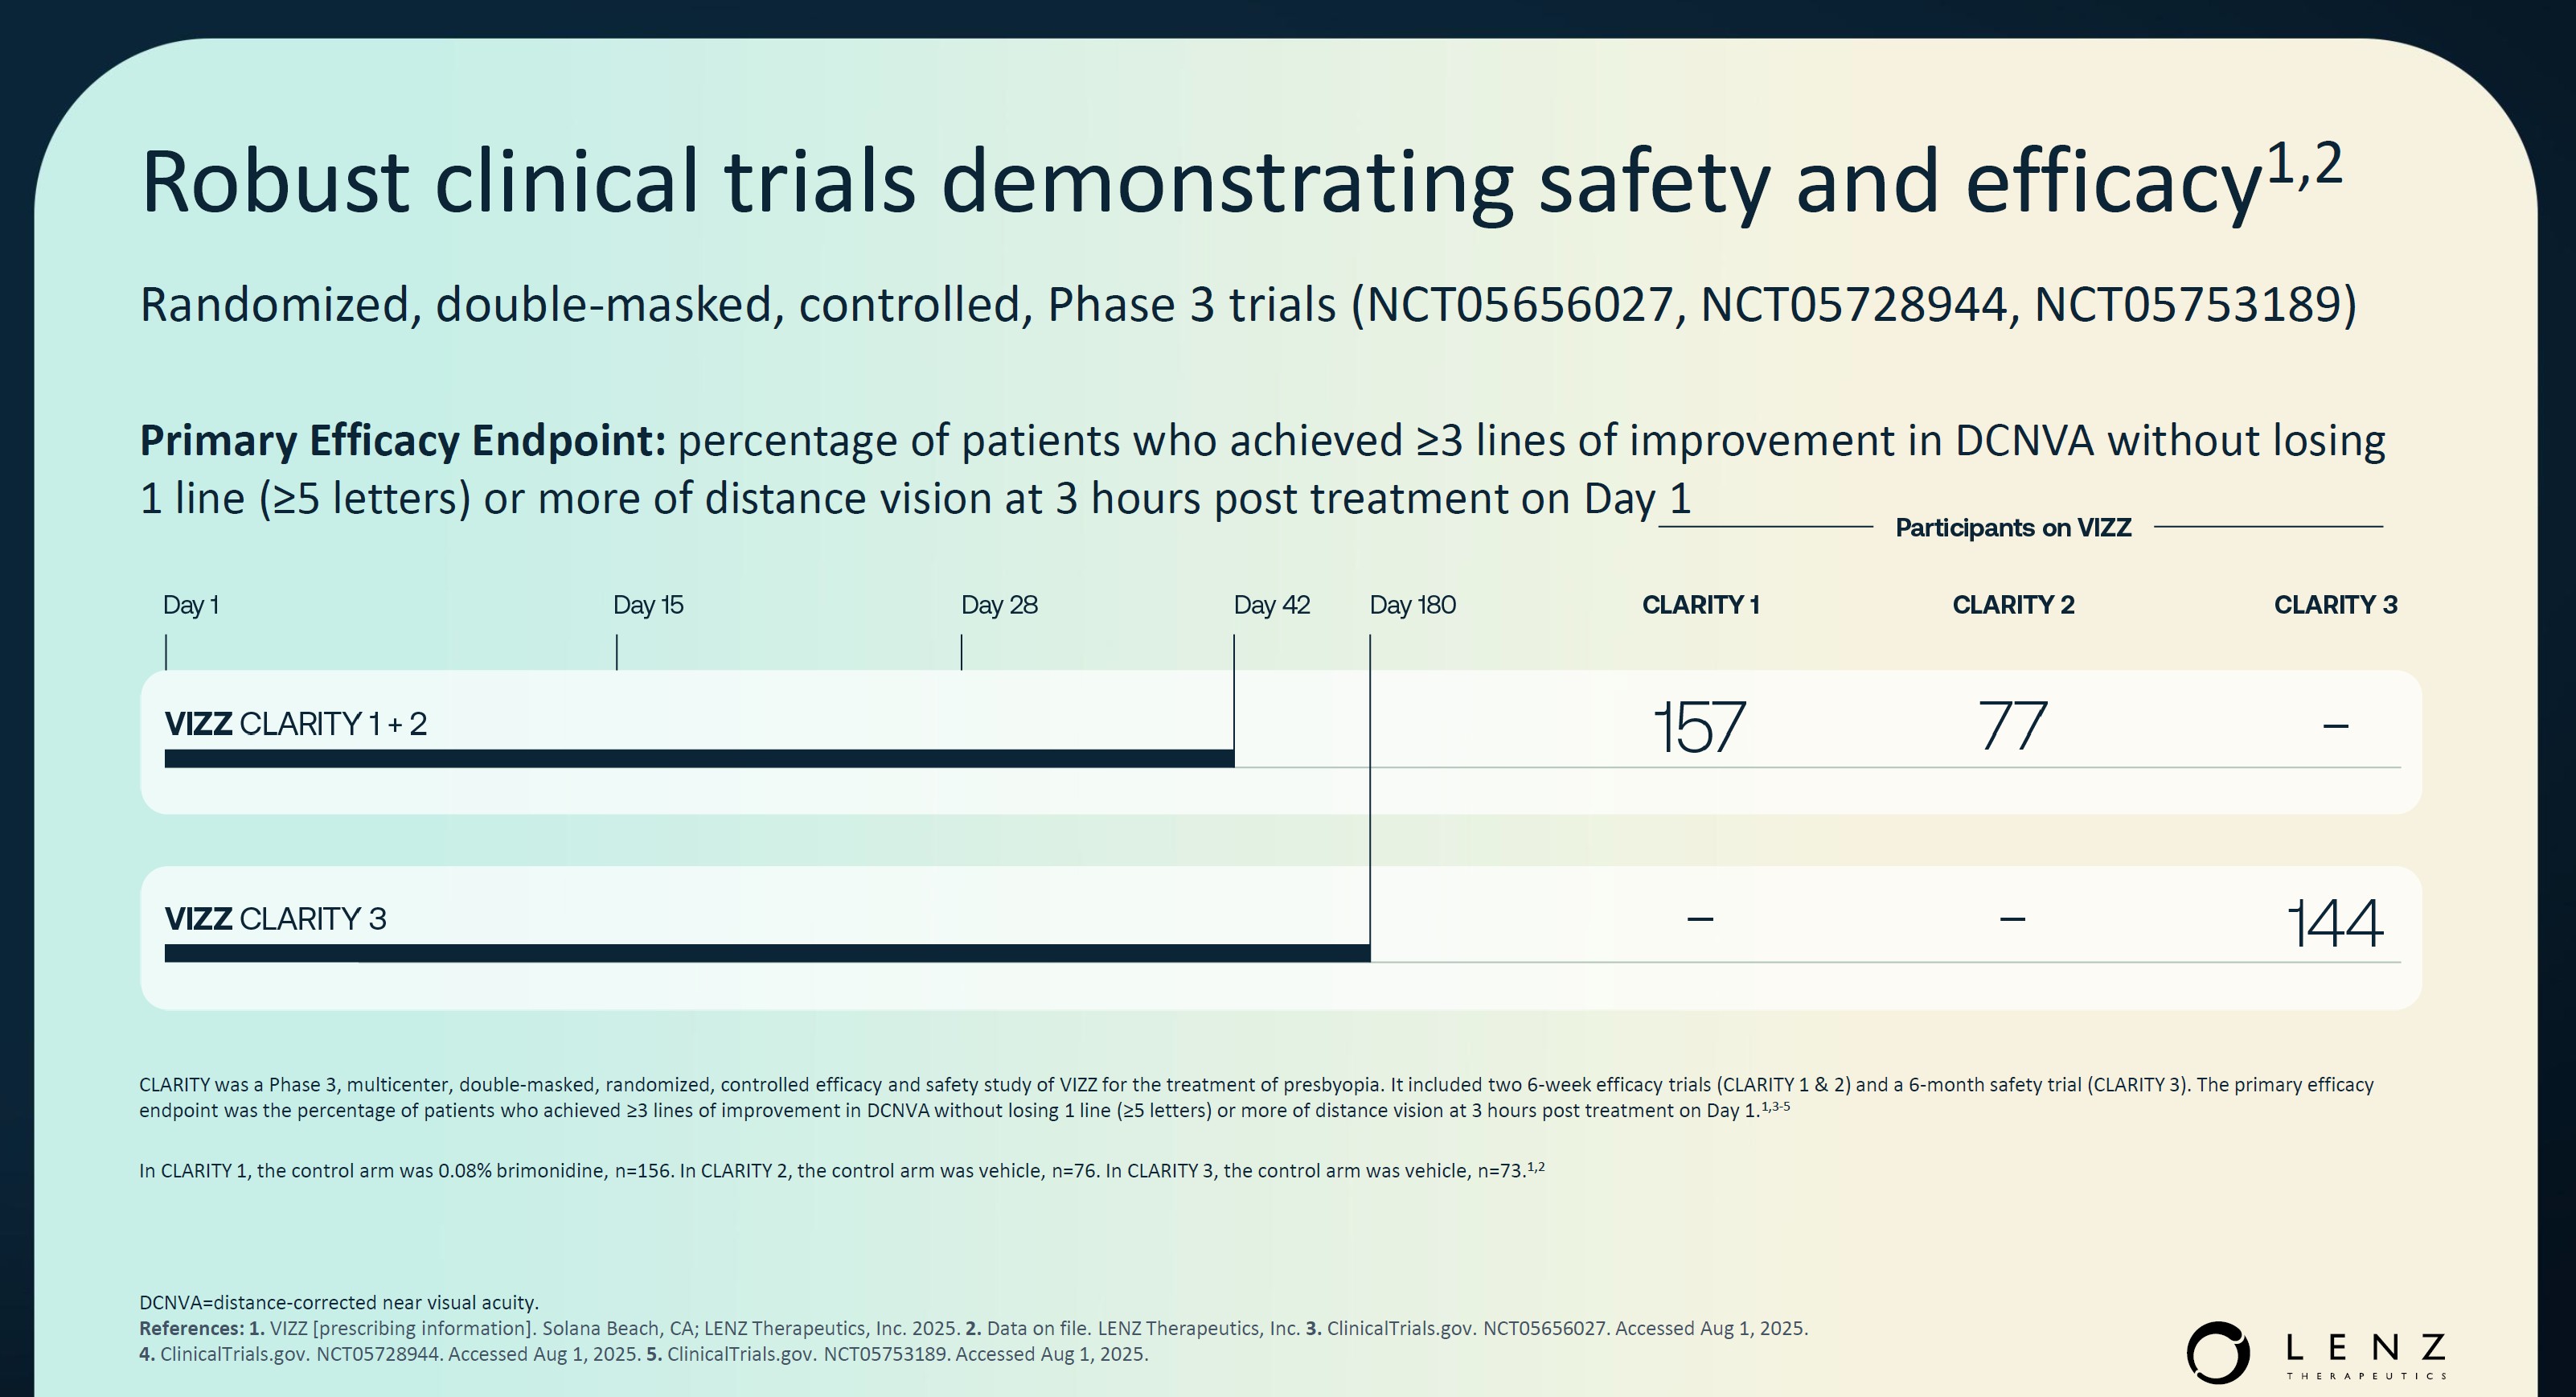
Task: Click the VIZZ CLARITY 1 + 2 row label
Action: (296, 723)
